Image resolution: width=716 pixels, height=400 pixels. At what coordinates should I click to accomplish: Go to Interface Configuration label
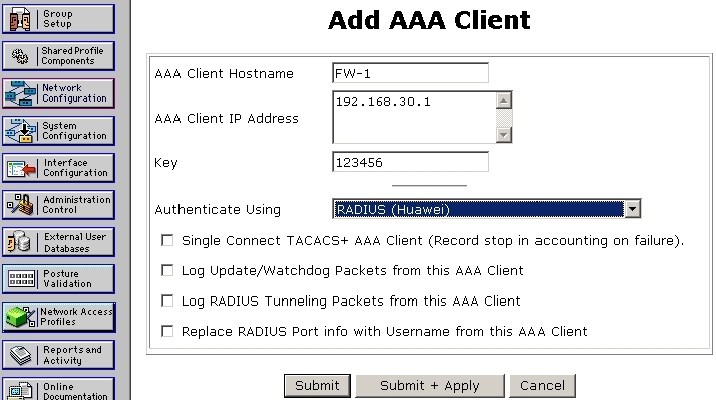(75, 168)
